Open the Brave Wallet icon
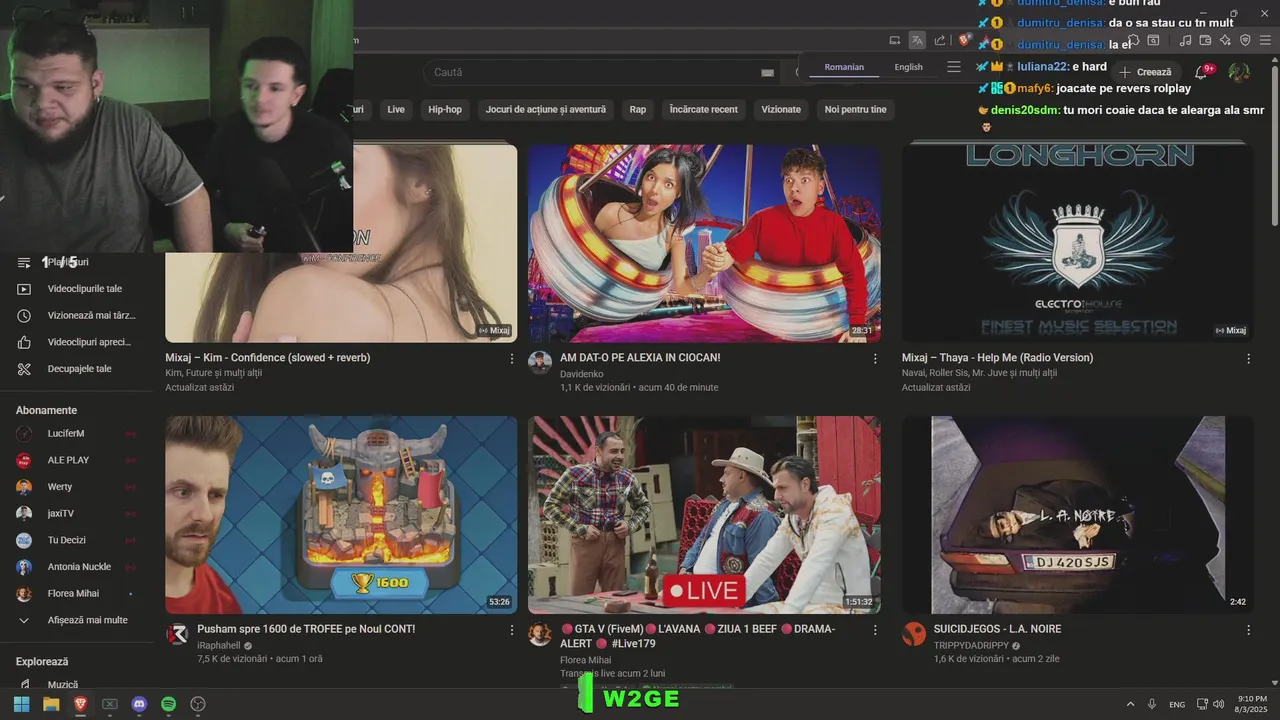The height and width of the screenshot is (720, 1280). [x=1205, y=40]
